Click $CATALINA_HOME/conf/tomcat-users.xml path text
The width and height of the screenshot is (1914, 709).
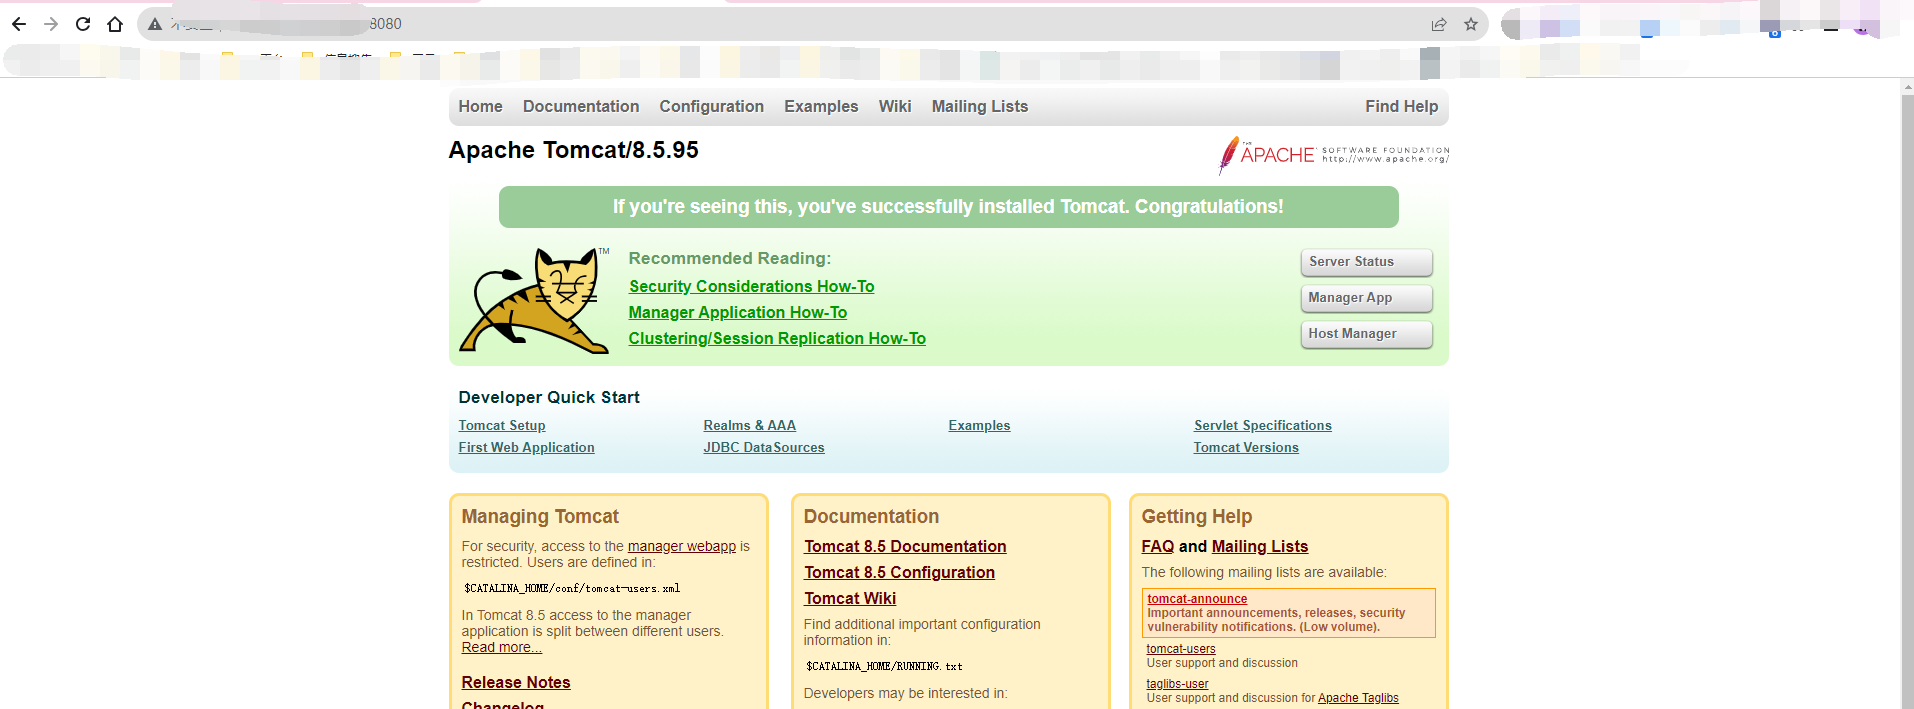coord(572,588)
